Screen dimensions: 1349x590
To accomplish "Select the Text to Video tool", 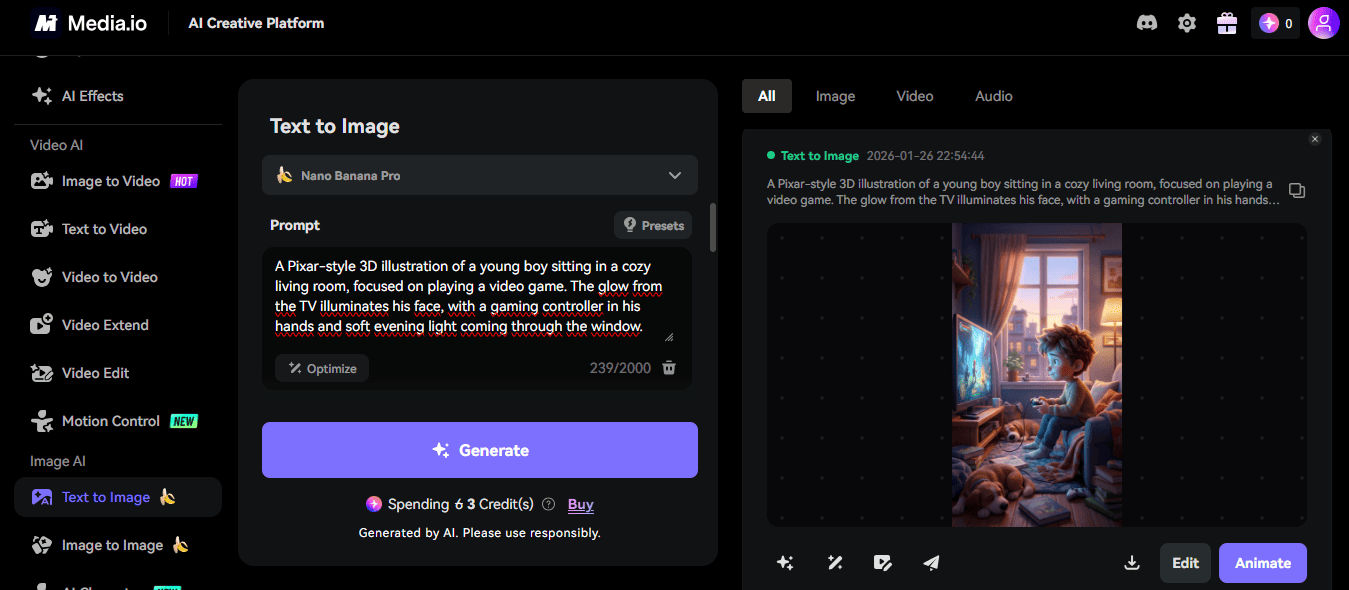I will click(x=106, y=228).
